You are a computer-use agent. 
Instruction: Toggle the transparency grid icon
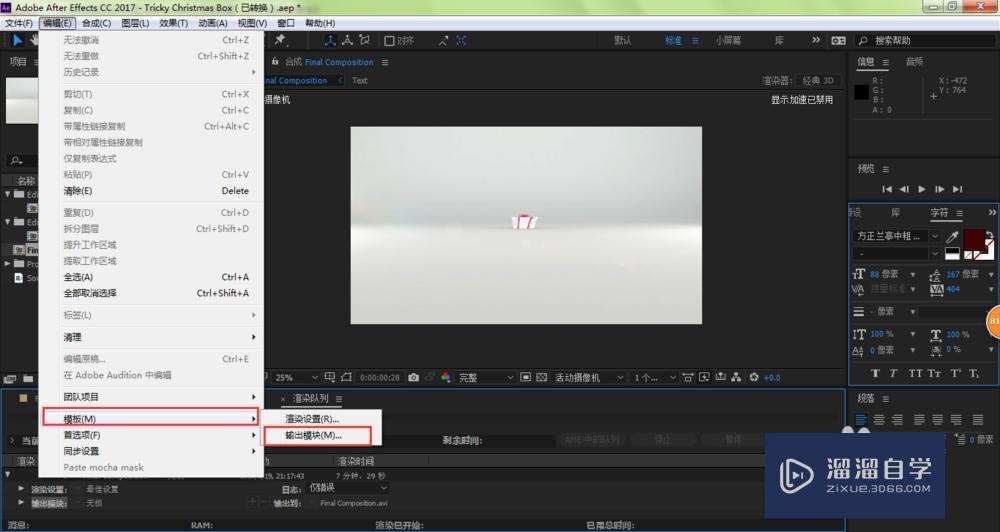(541, 378)
